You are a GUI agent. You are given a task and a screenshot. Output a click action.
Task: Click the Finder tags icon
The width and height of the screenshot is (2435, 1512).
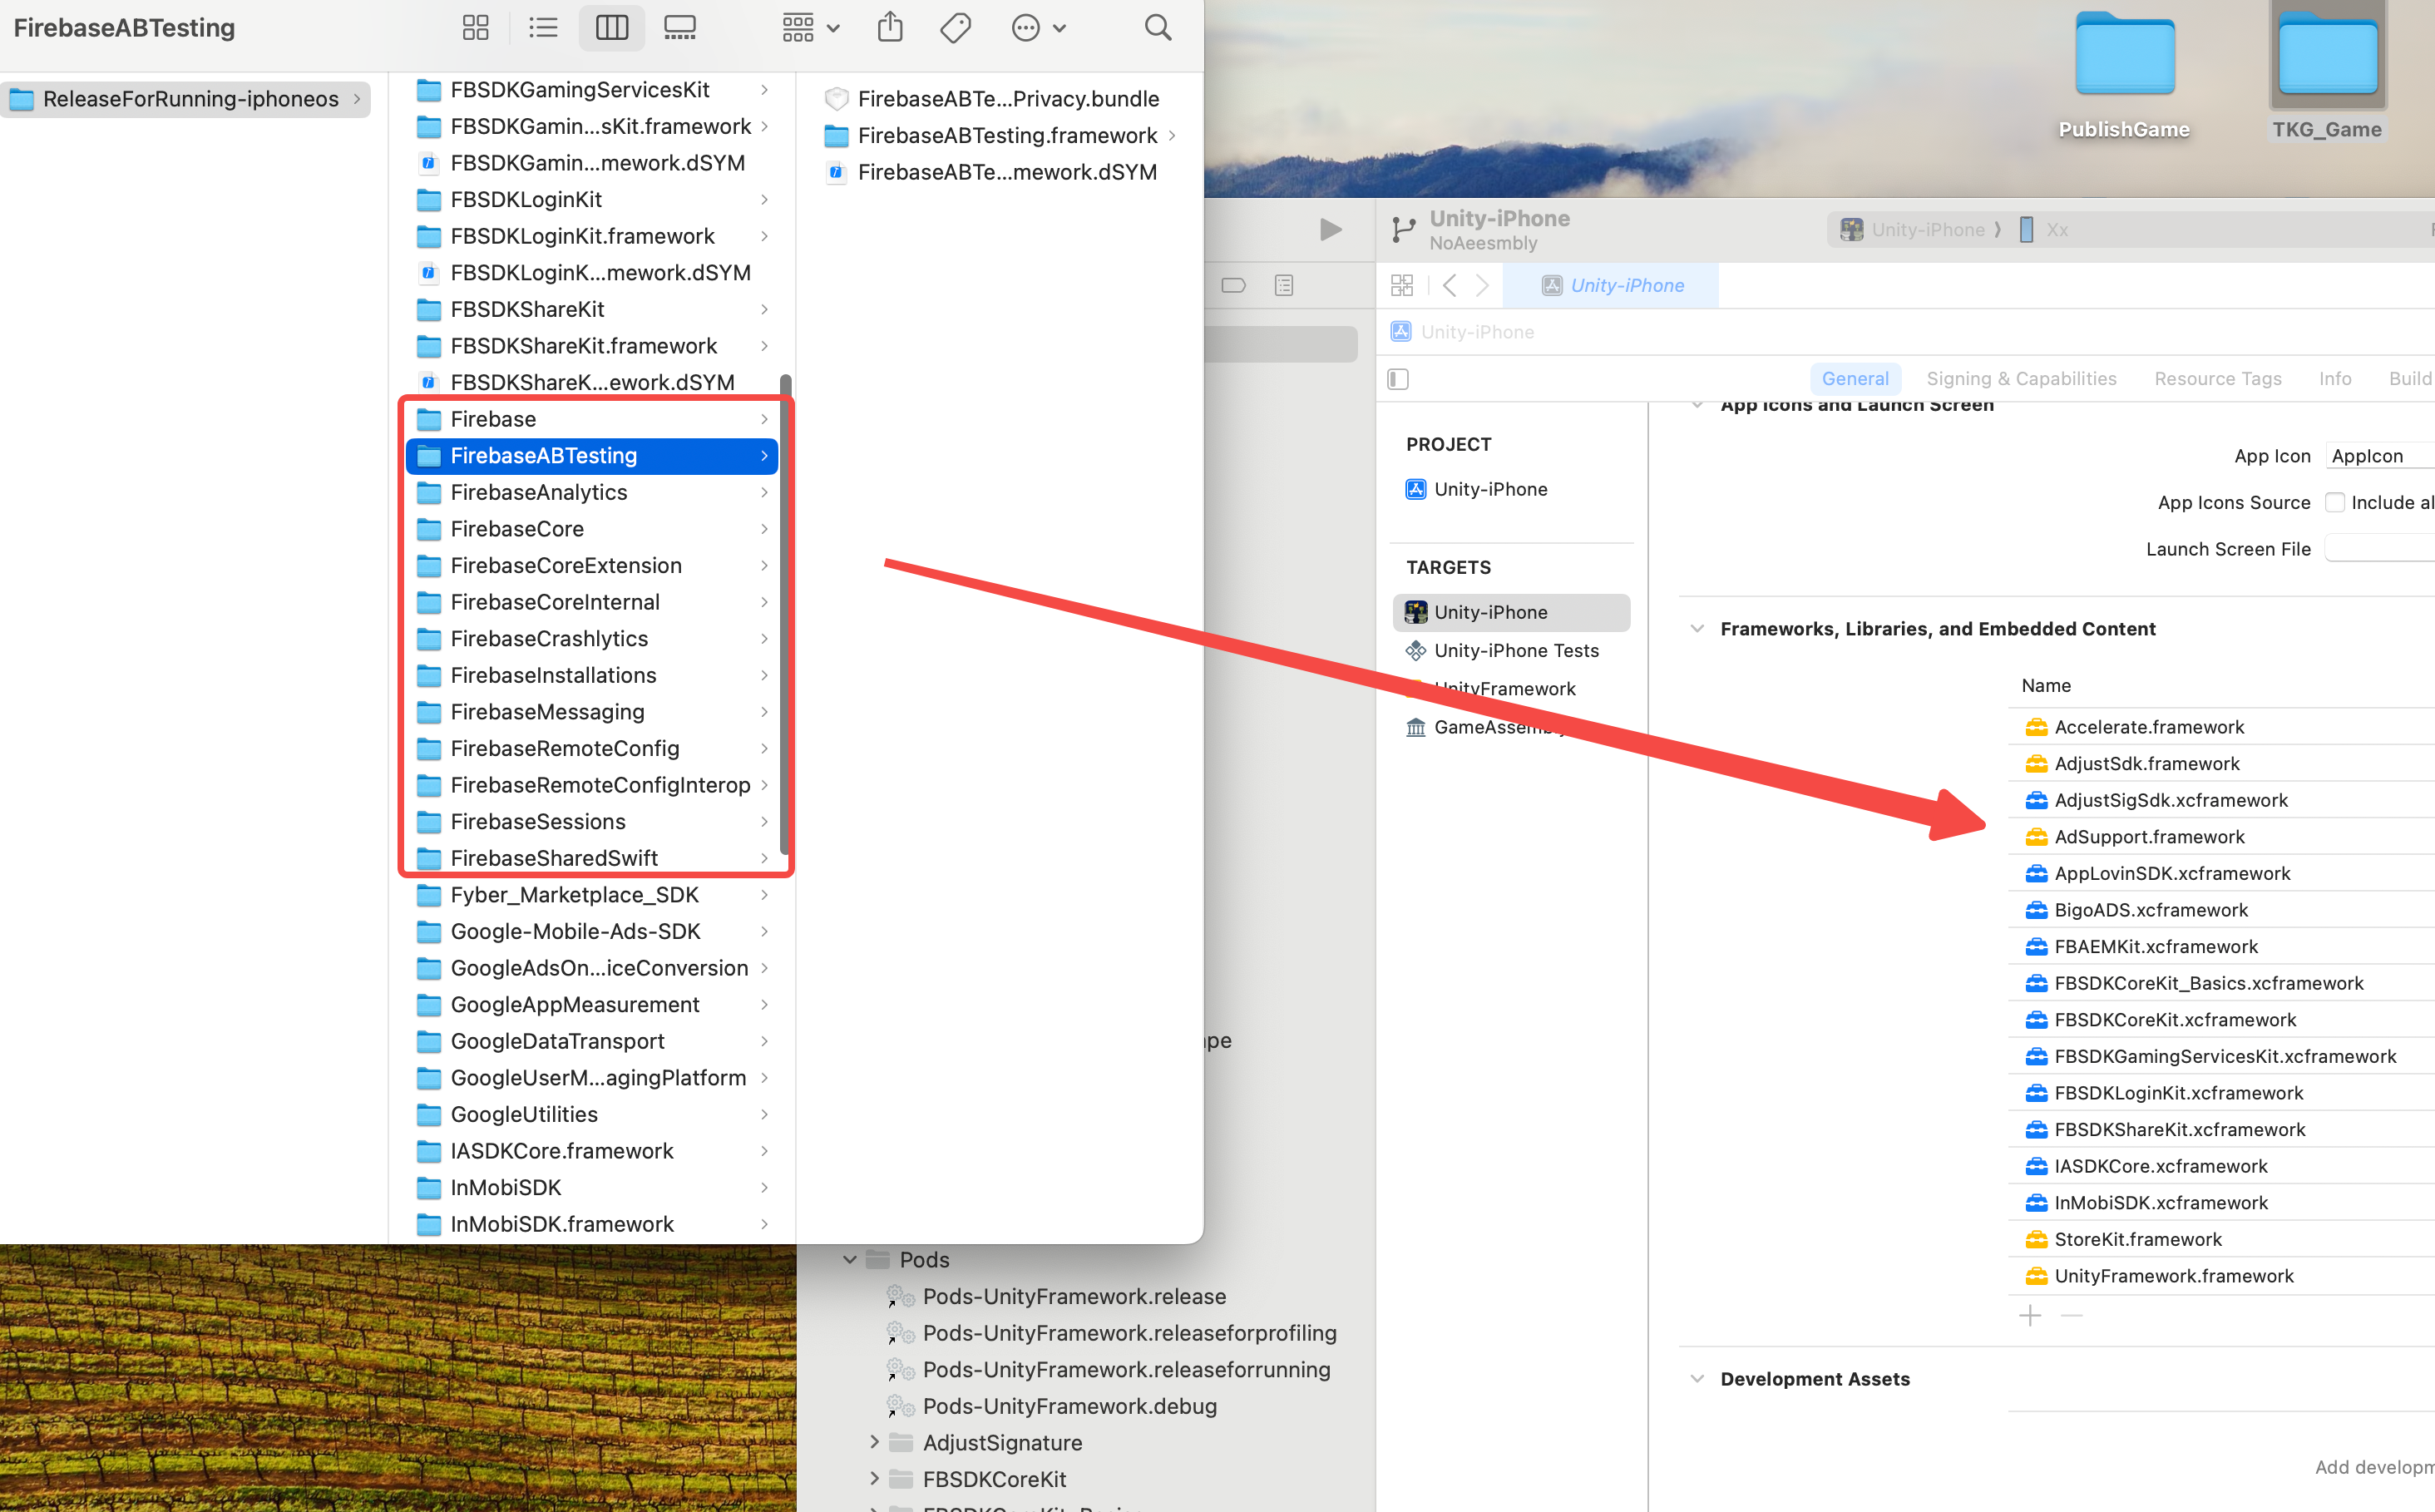955,27
